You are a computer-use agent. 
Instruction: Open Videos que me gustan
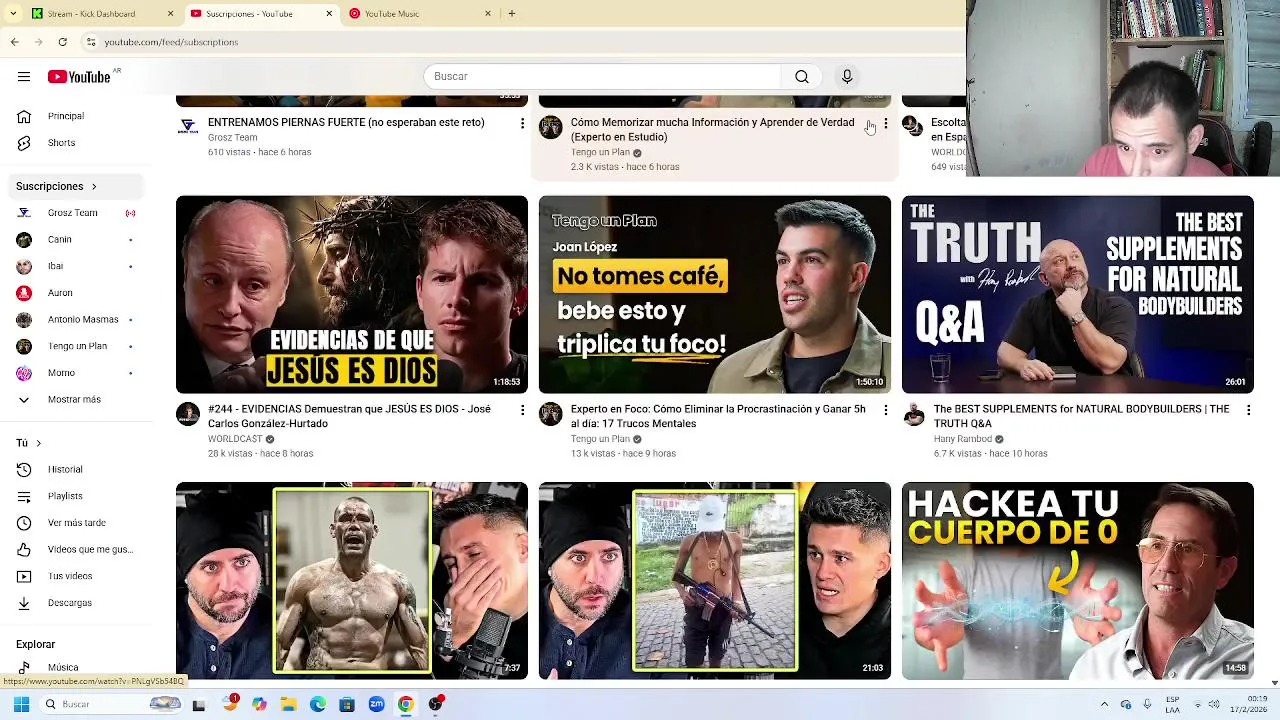pos(75,549)
